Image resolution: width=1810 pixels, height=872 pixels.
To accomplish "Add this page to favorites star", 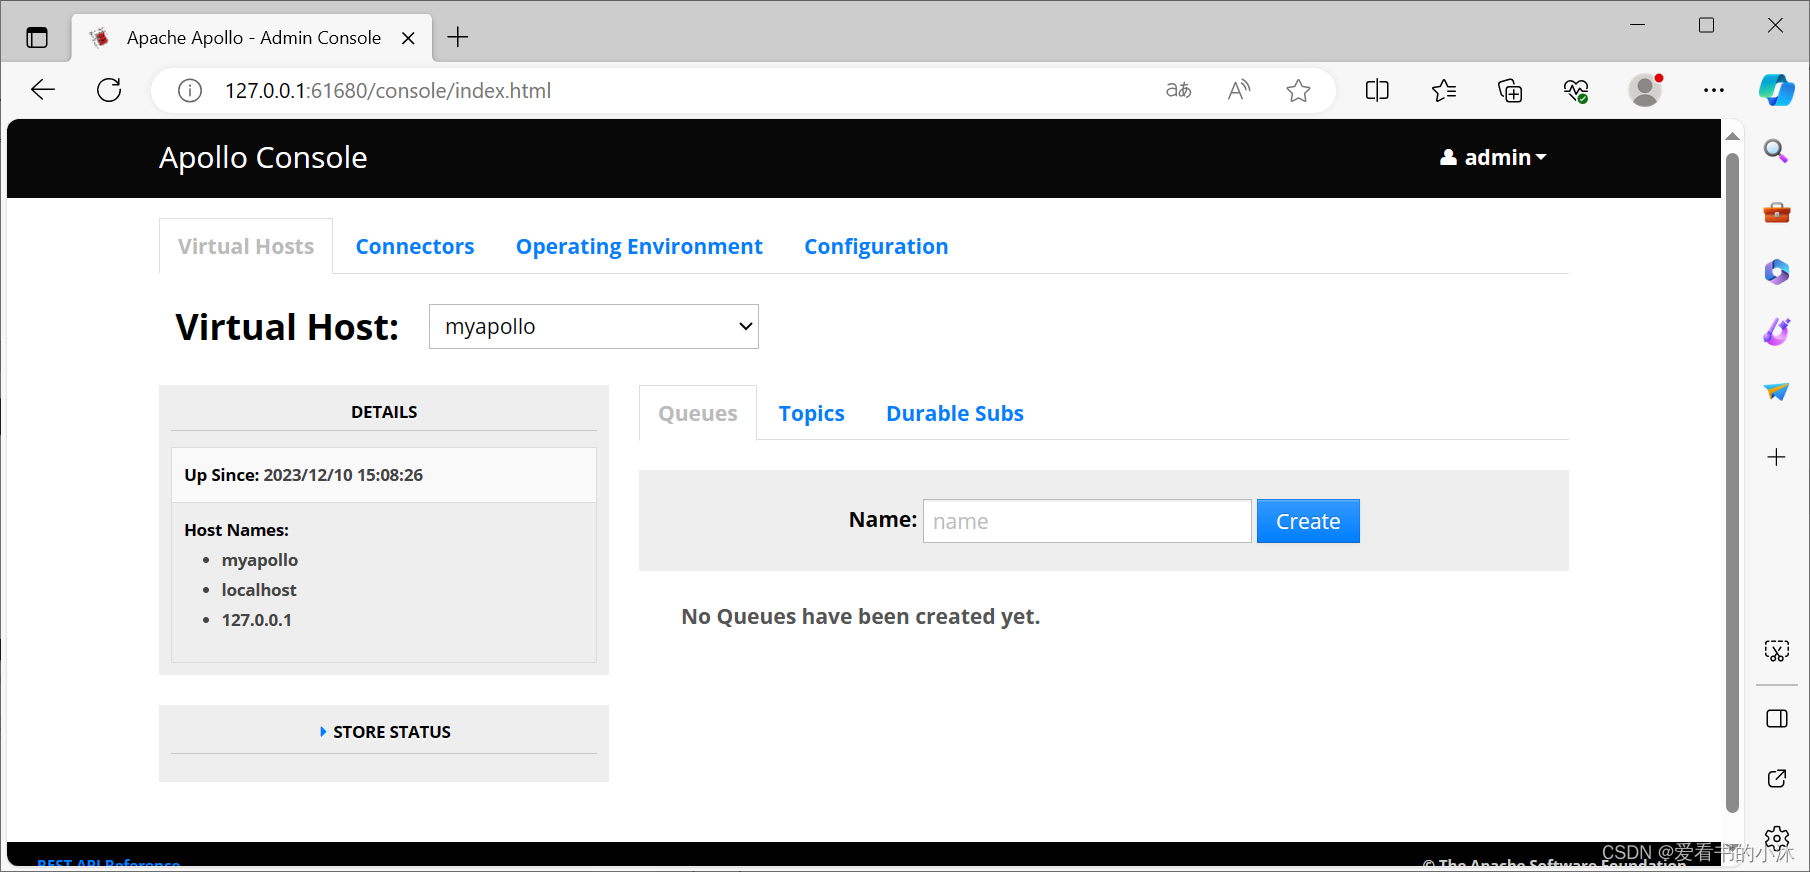I will [x=1298, y=91].
